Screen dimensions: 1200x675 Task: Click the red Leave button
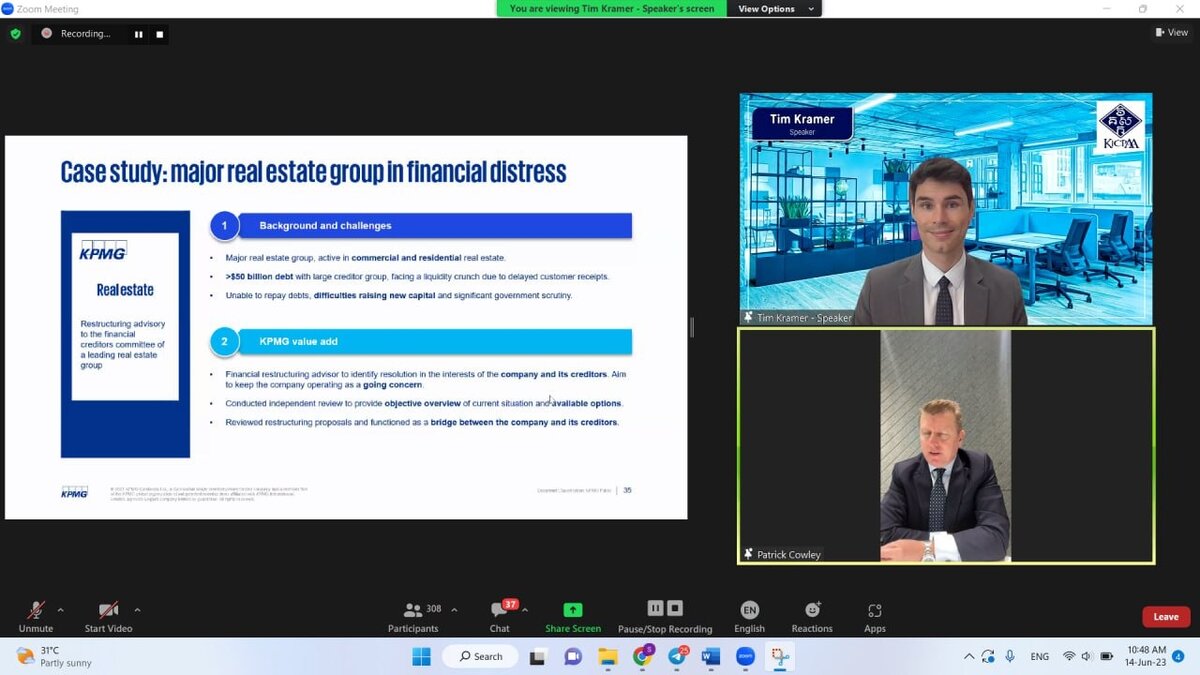pyautogui.click(x=1166, y=617)
